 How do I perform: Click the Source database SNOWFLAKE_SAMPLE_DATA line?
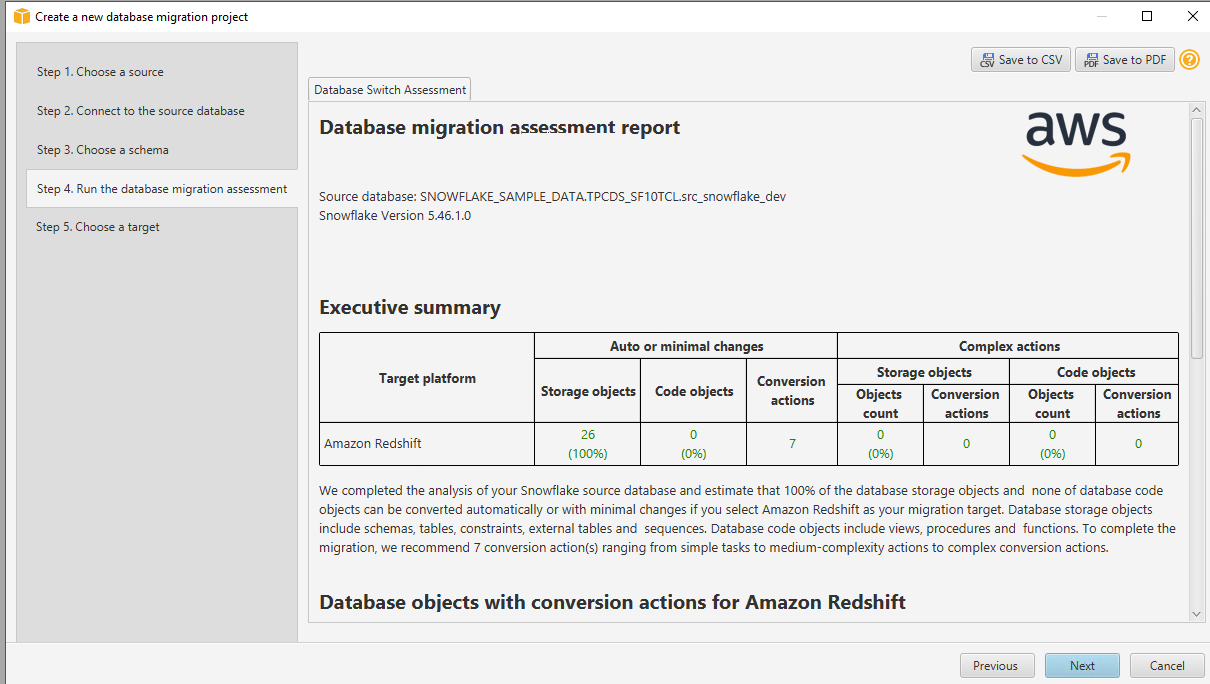pyautogui.click(x=553, y=197)
